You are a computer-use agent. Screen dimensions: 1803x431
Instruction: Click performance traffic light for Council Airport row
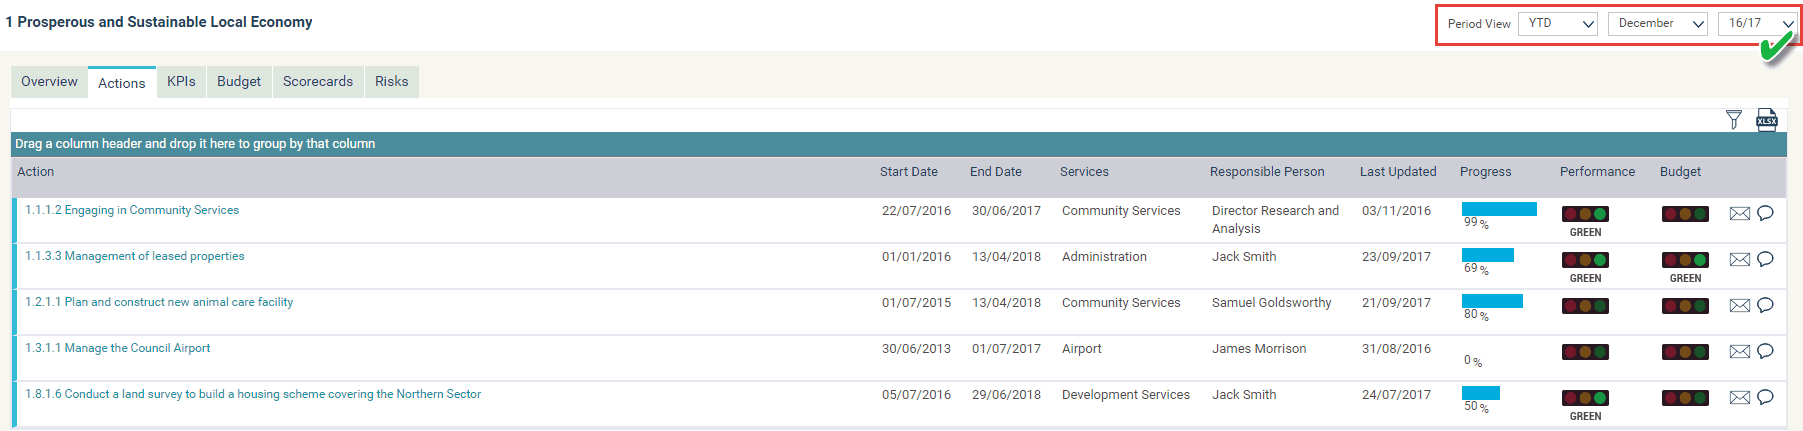1585,352
